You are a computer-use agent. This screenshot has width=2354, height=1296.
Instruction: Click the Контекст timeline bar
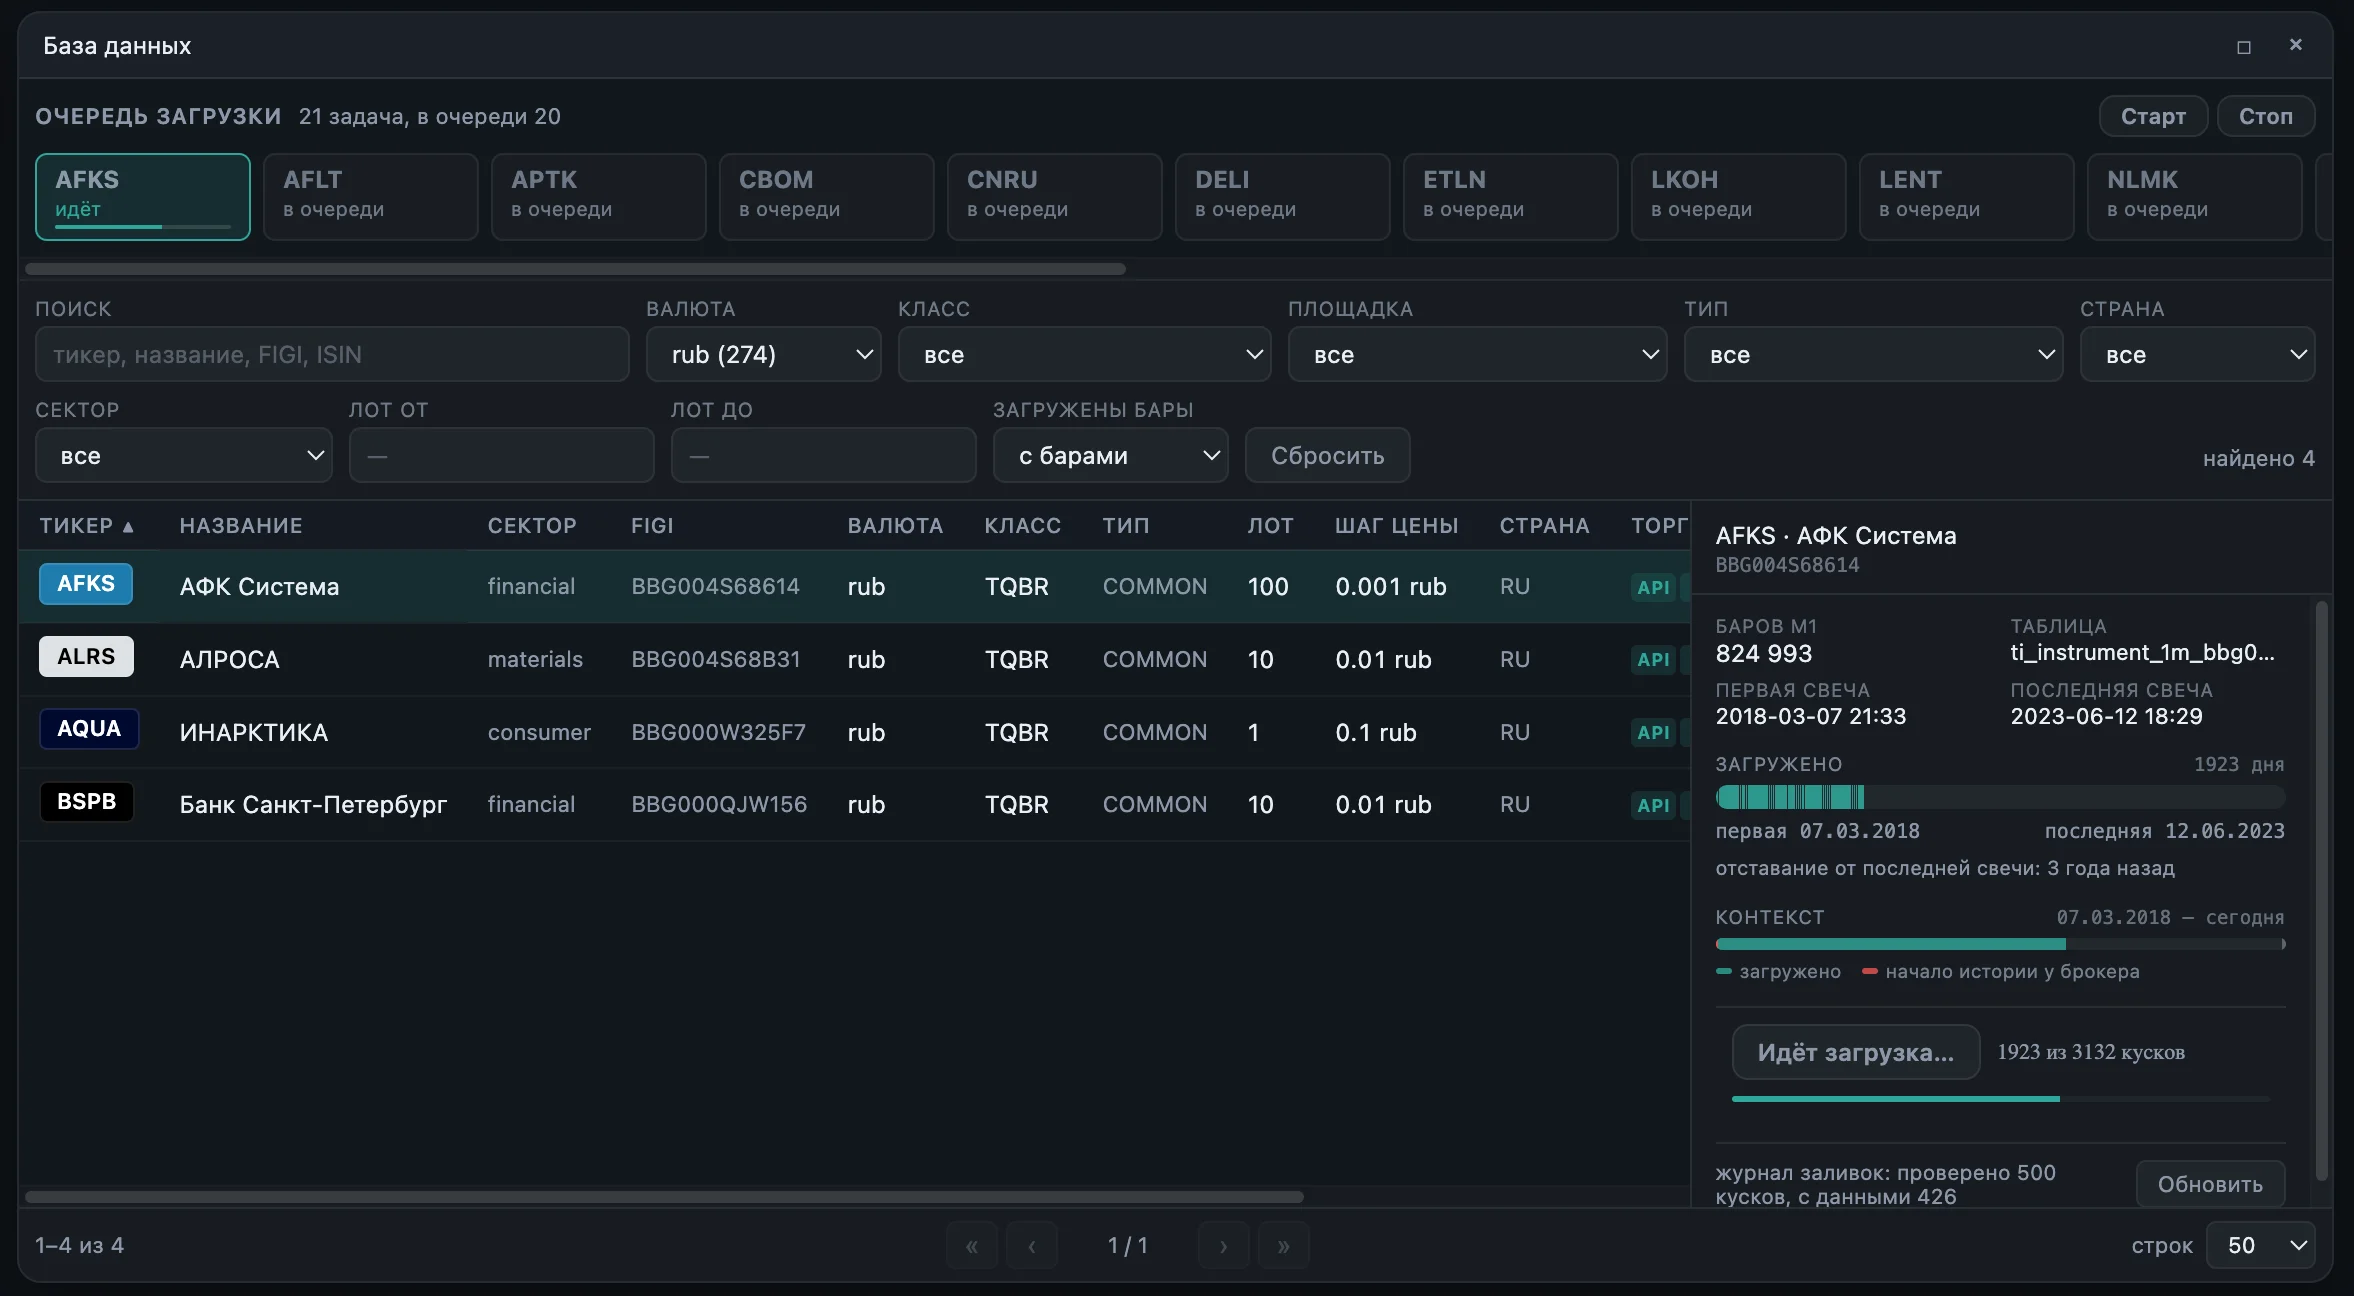pyautogui.click(x=2000, y=944)
